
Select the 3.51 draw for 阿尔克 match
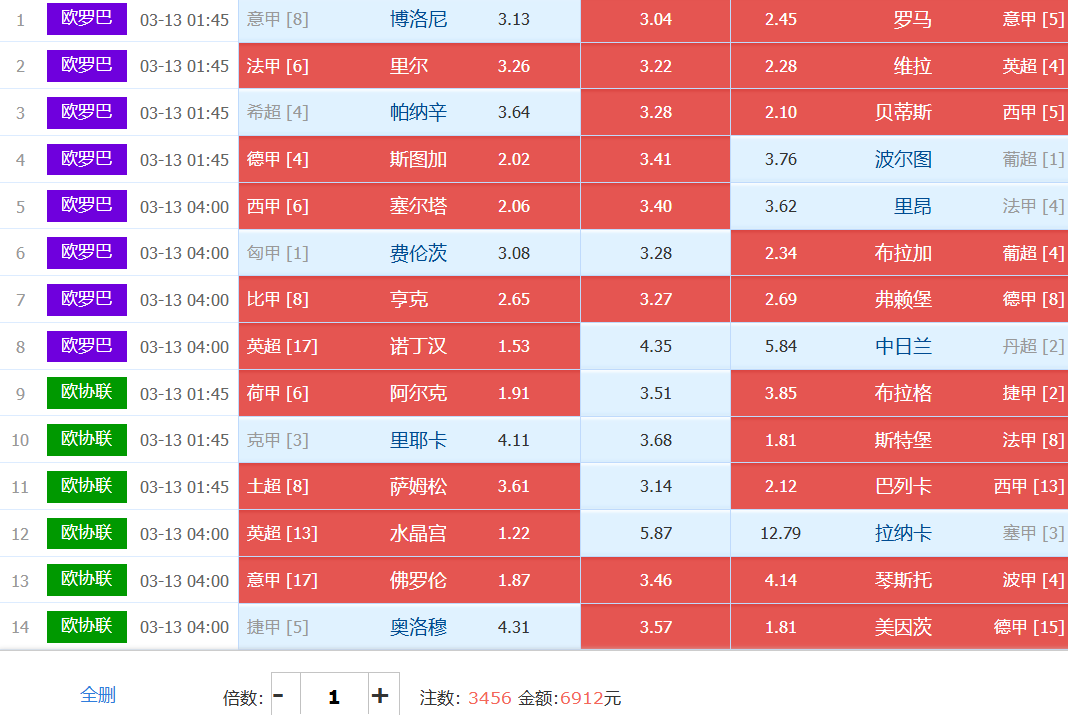tap(655, 393)
